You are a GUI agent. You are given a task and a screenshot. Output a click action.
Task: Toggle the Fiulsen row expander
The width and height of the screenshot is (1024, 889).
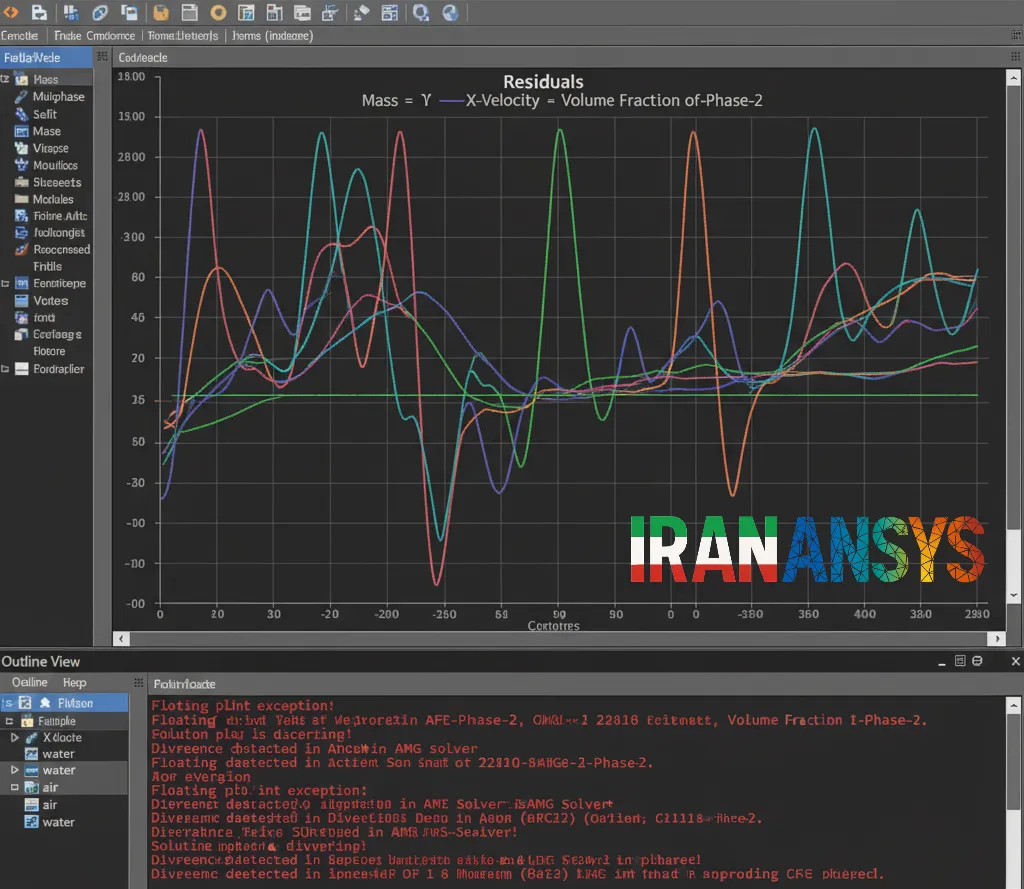click(8, 703)
